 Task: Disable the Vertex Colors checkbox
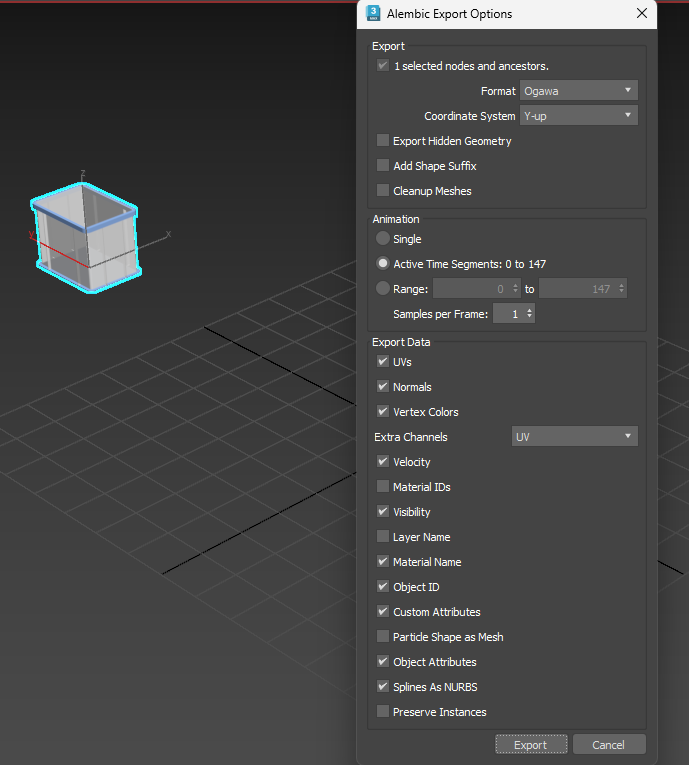tap(383, 412)
